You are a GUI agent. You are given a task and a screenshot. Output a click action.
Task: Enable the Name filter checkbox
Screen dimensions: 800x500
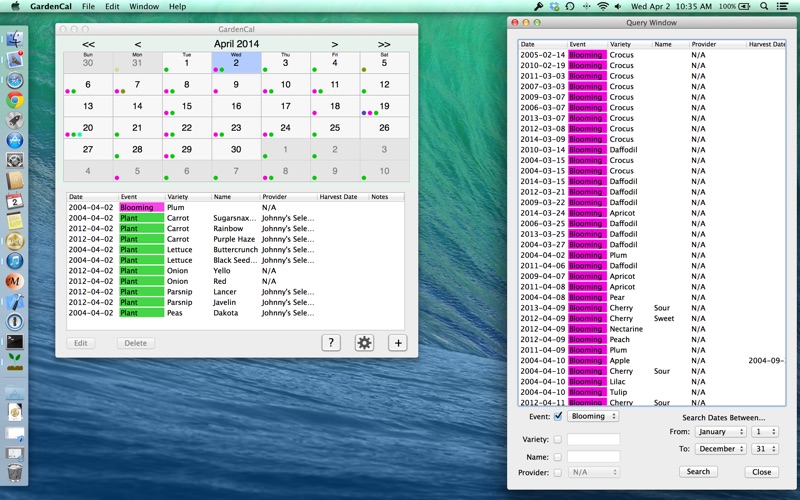pos(558,457)
